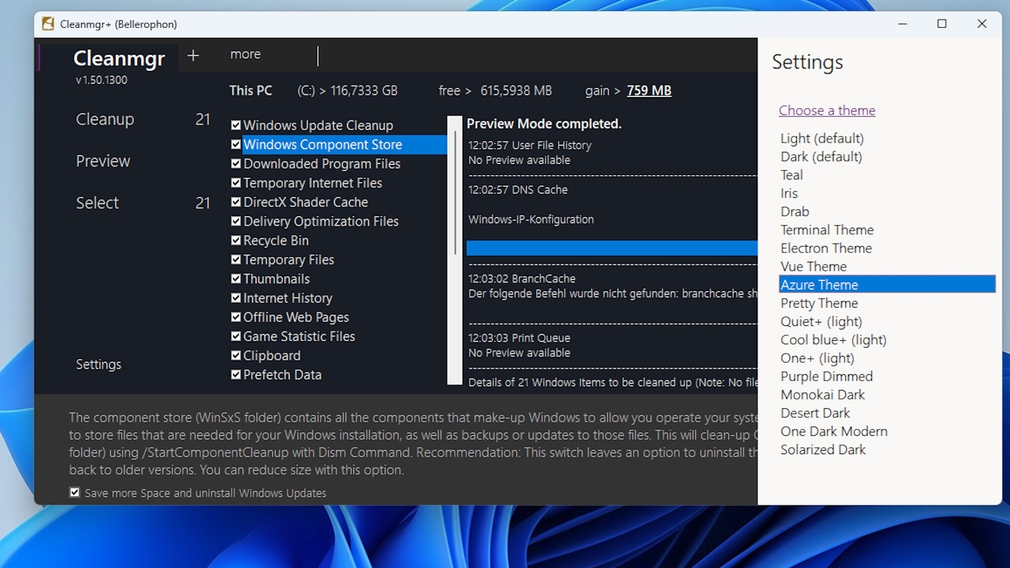Click the blue highlighted preview log bar

(x=611, y=248)
